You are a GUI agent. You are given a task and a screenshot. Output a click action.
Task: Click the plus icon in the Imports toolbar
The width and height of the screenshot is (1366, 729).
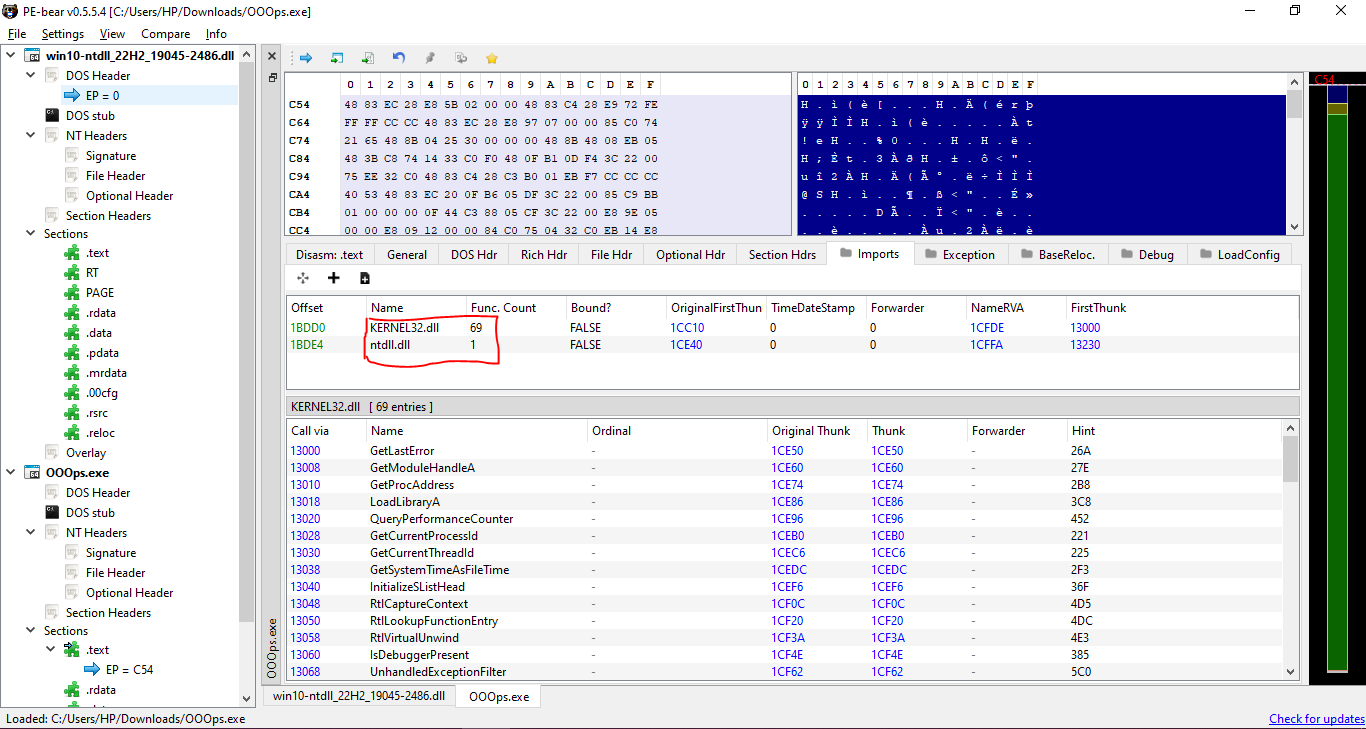tap(334, 278)
